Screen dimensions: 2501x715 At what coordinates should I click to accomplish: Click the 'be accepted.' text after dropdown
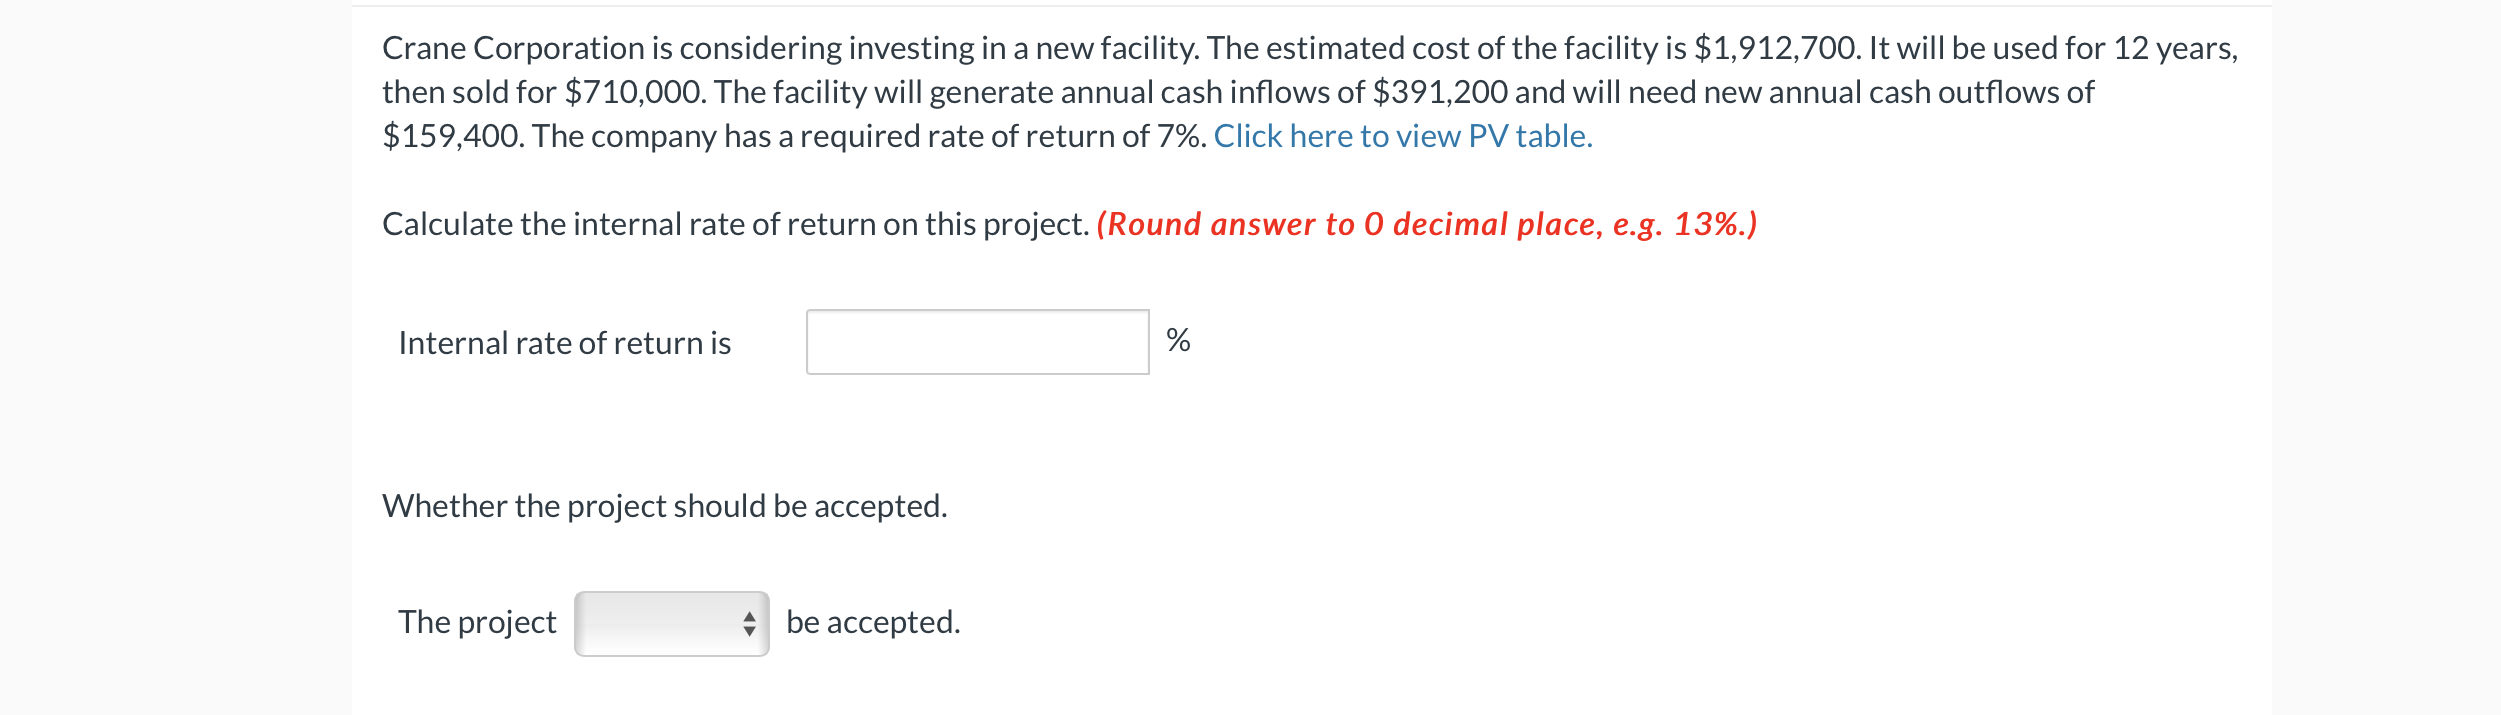tap(872, 622)
